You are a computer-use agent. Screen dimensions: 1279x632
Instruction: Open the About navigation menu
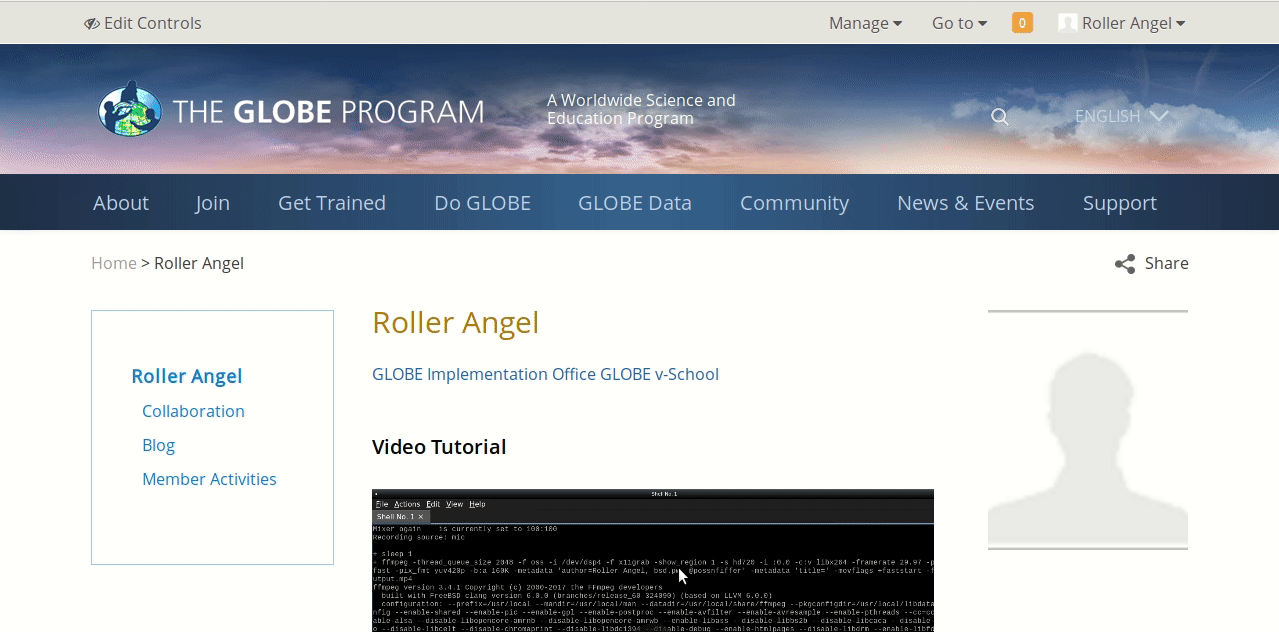[121, 202]
